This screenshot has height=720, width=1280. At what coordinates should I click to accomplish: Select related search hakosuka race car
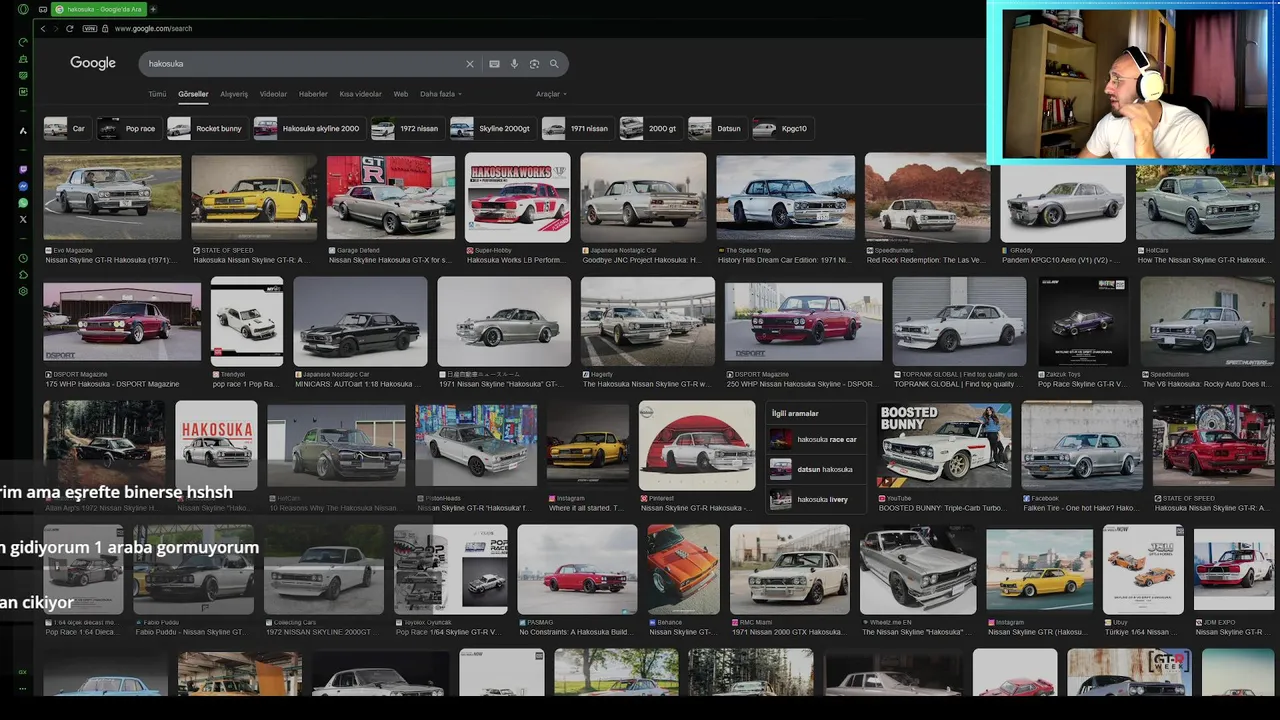tap(815, 439)
